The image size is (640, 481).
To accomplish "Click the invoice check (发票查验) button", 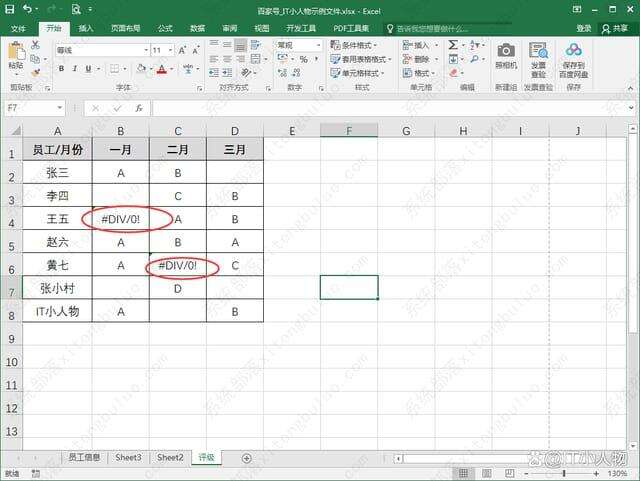I will click(538, 60).
